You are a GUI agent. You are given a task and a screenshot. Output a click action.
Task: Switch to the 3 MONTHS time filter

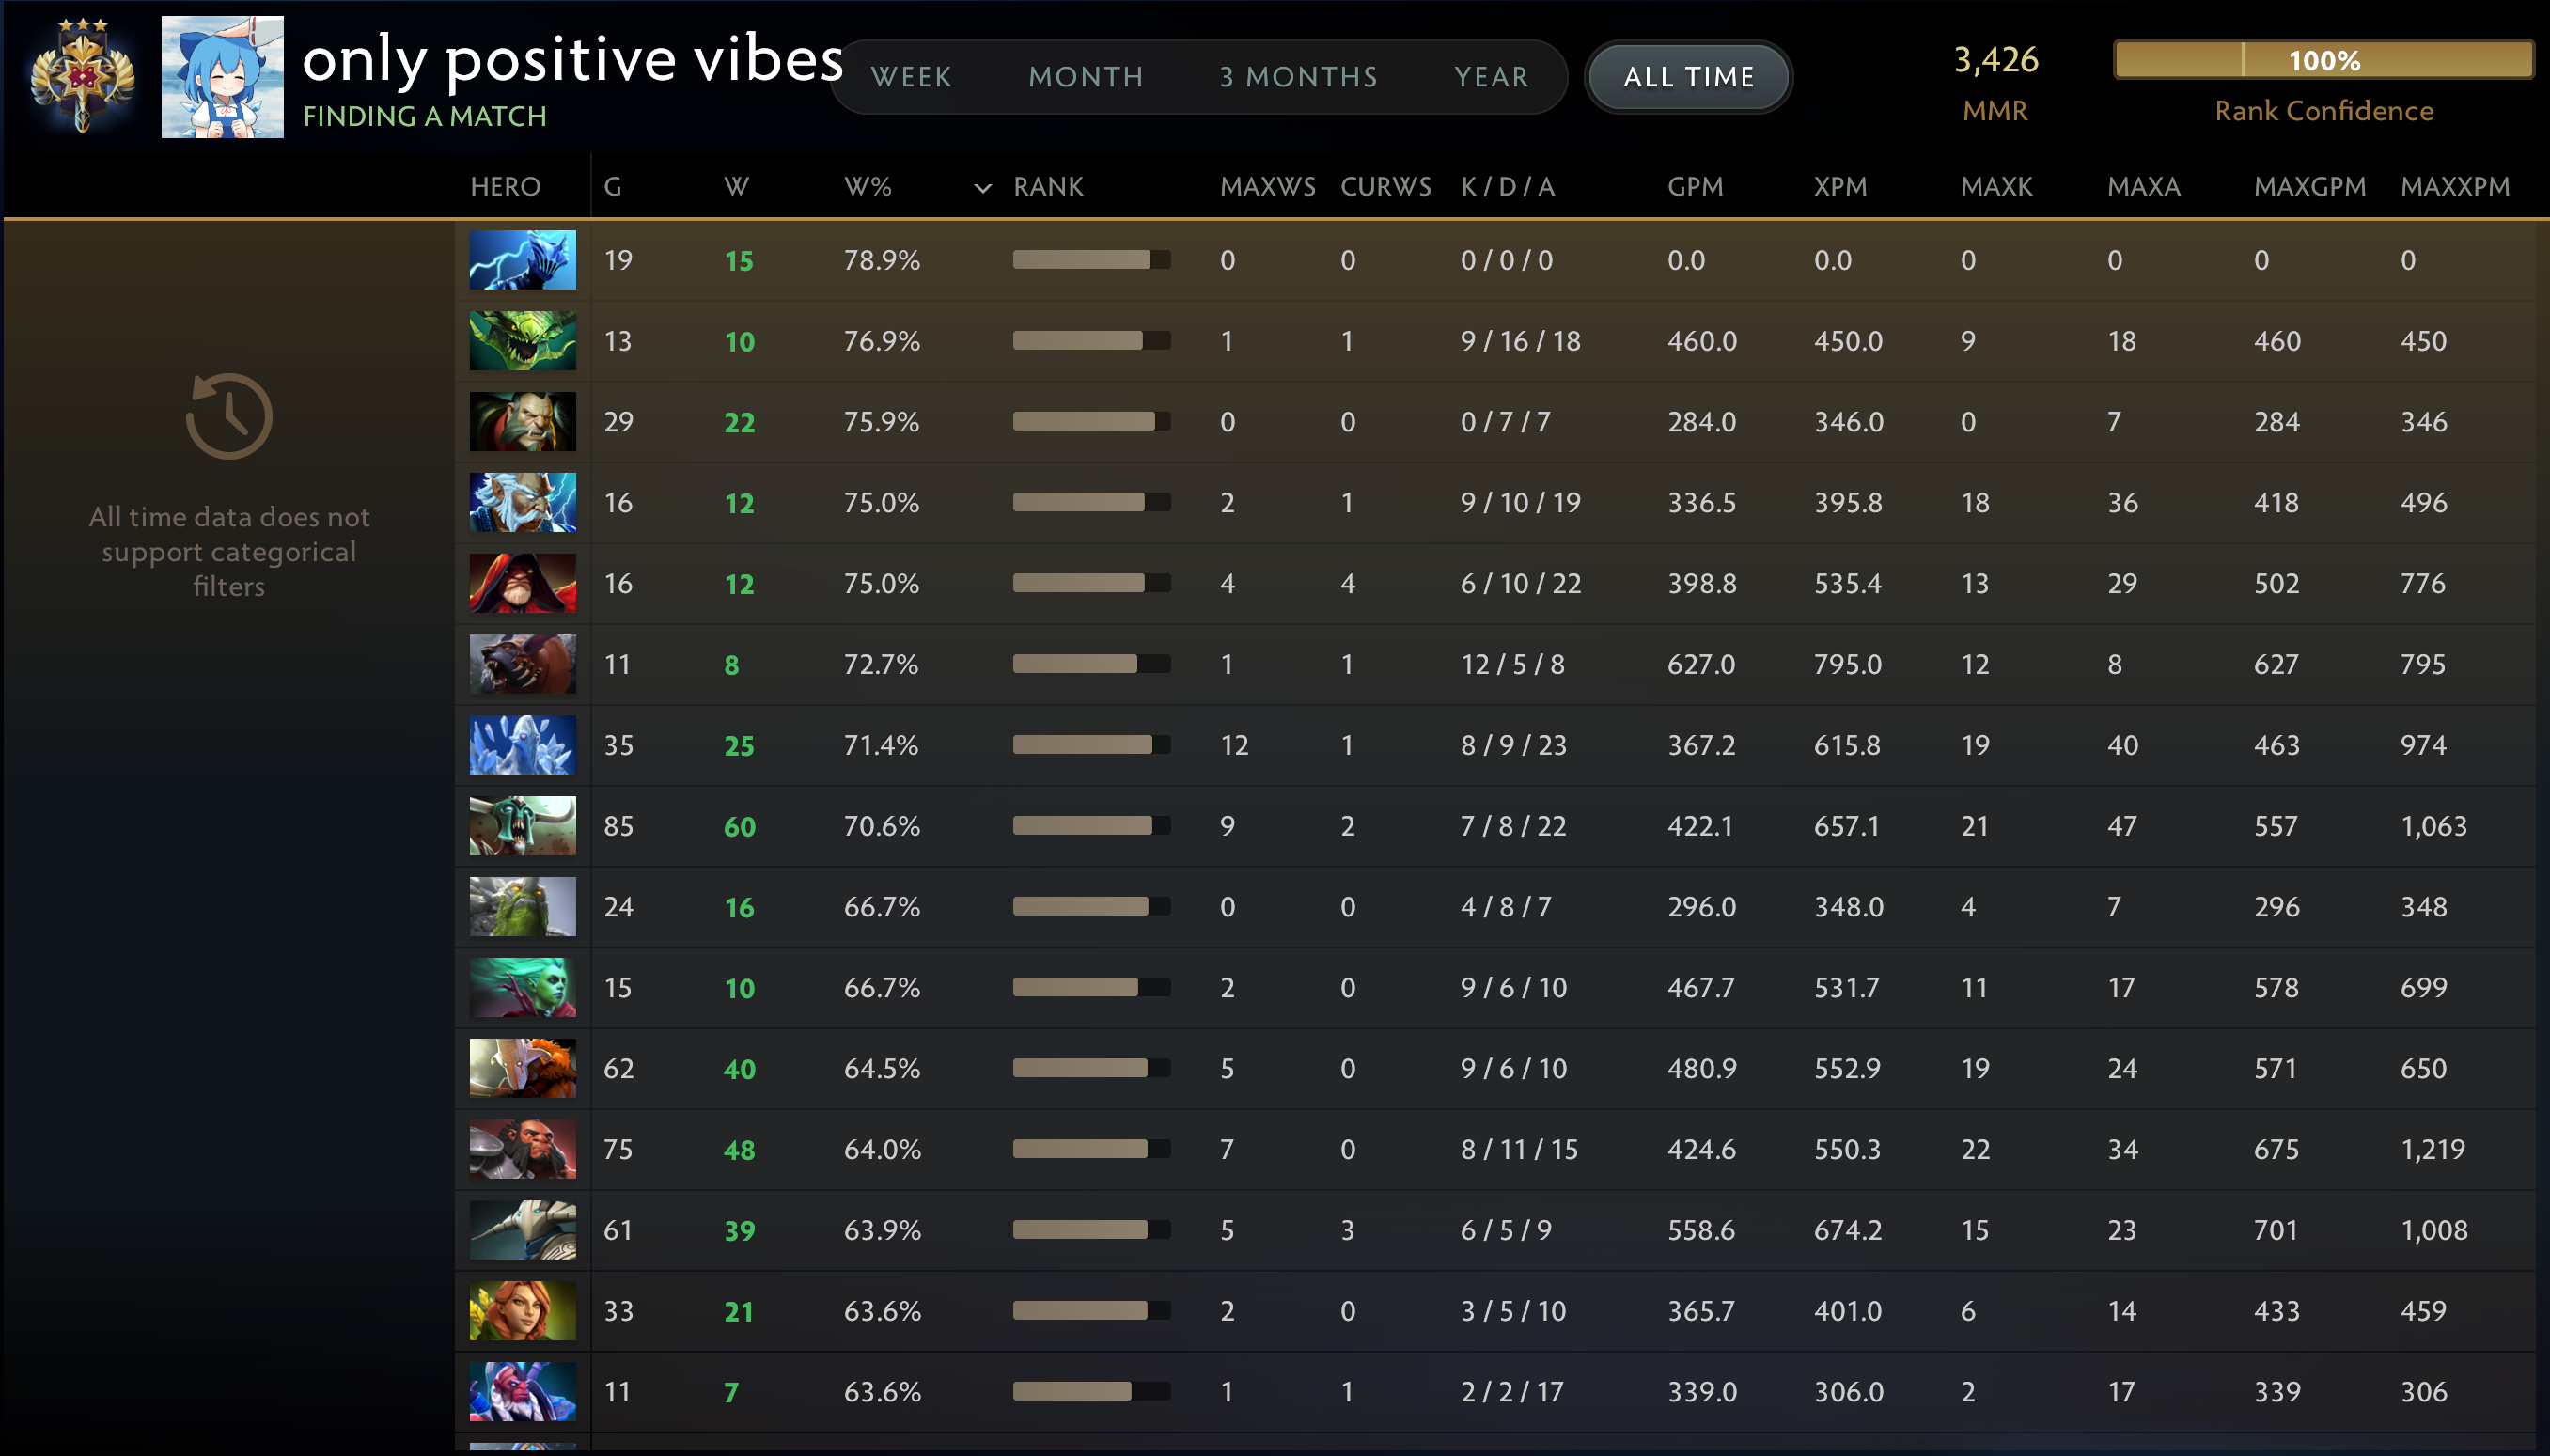coord(1299,77)
